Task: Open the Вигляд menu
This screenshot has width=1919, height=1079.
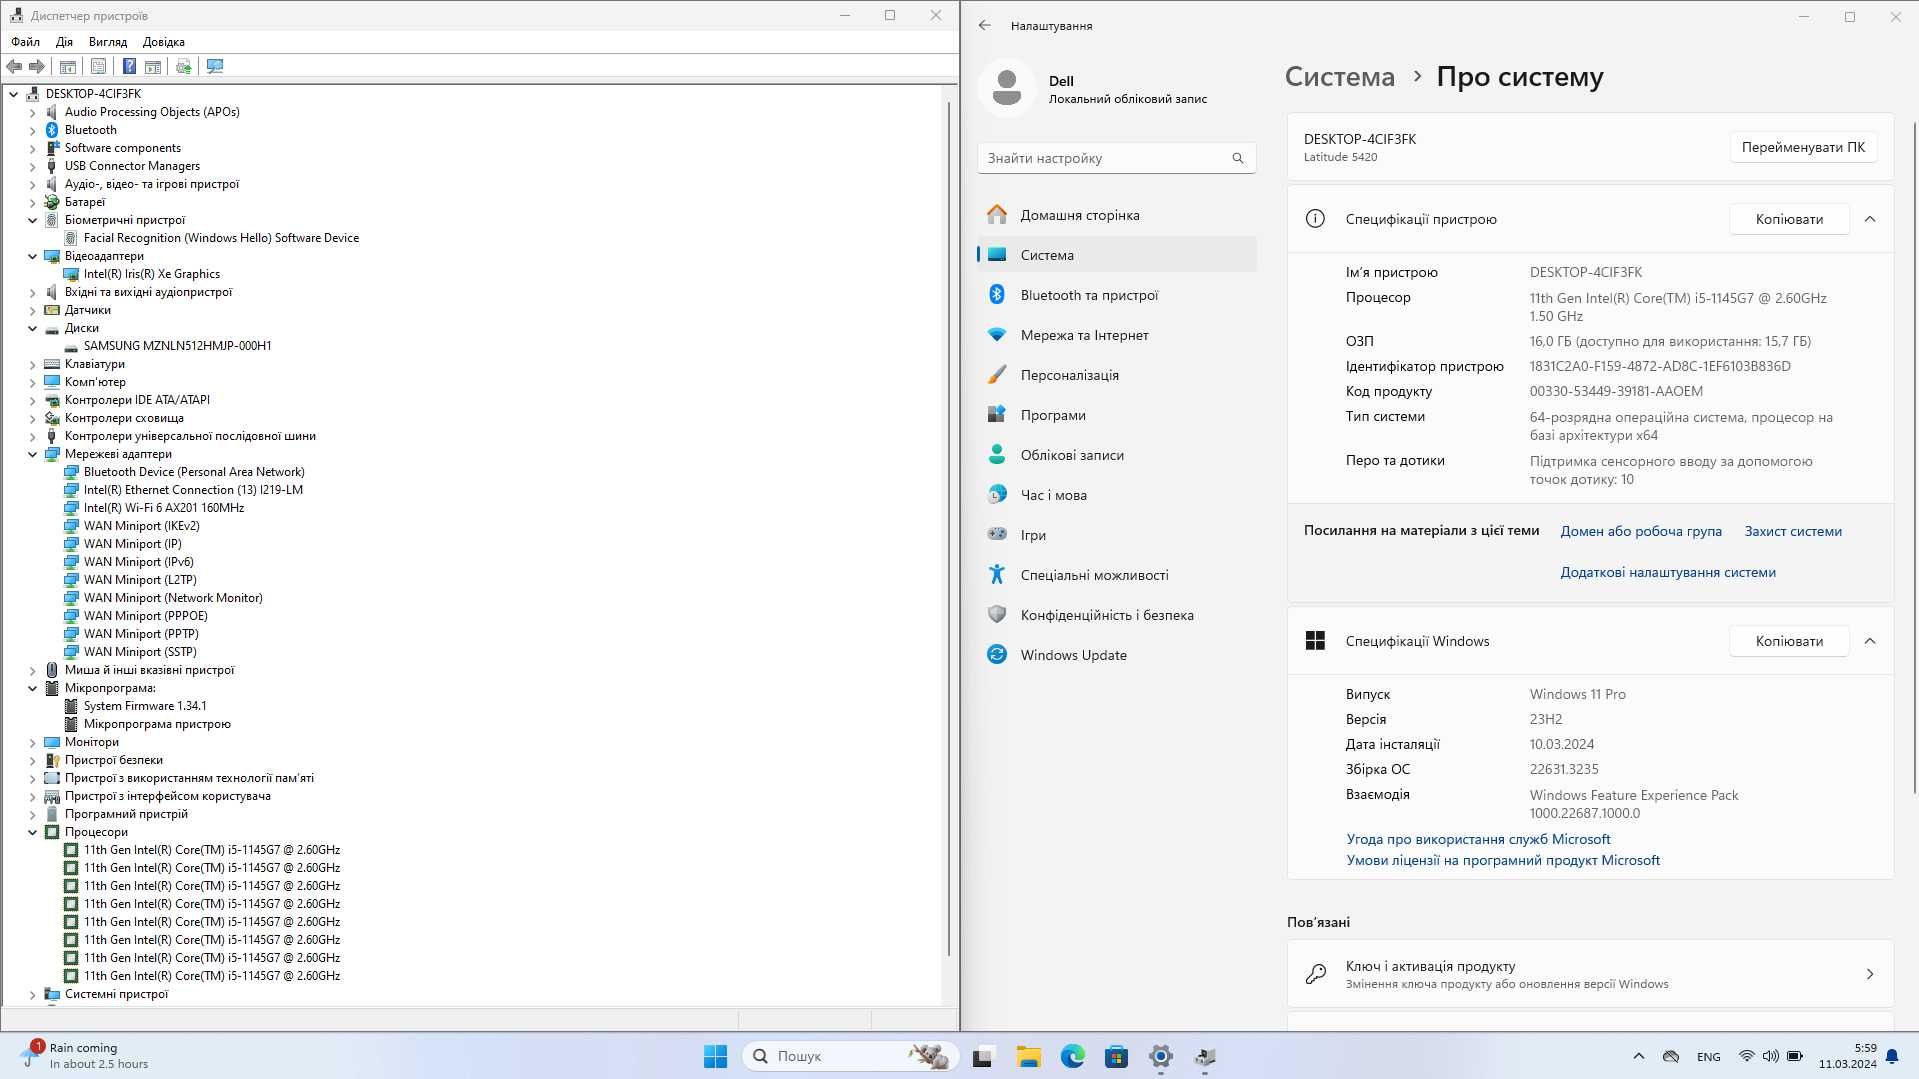Action: point(108,42)
